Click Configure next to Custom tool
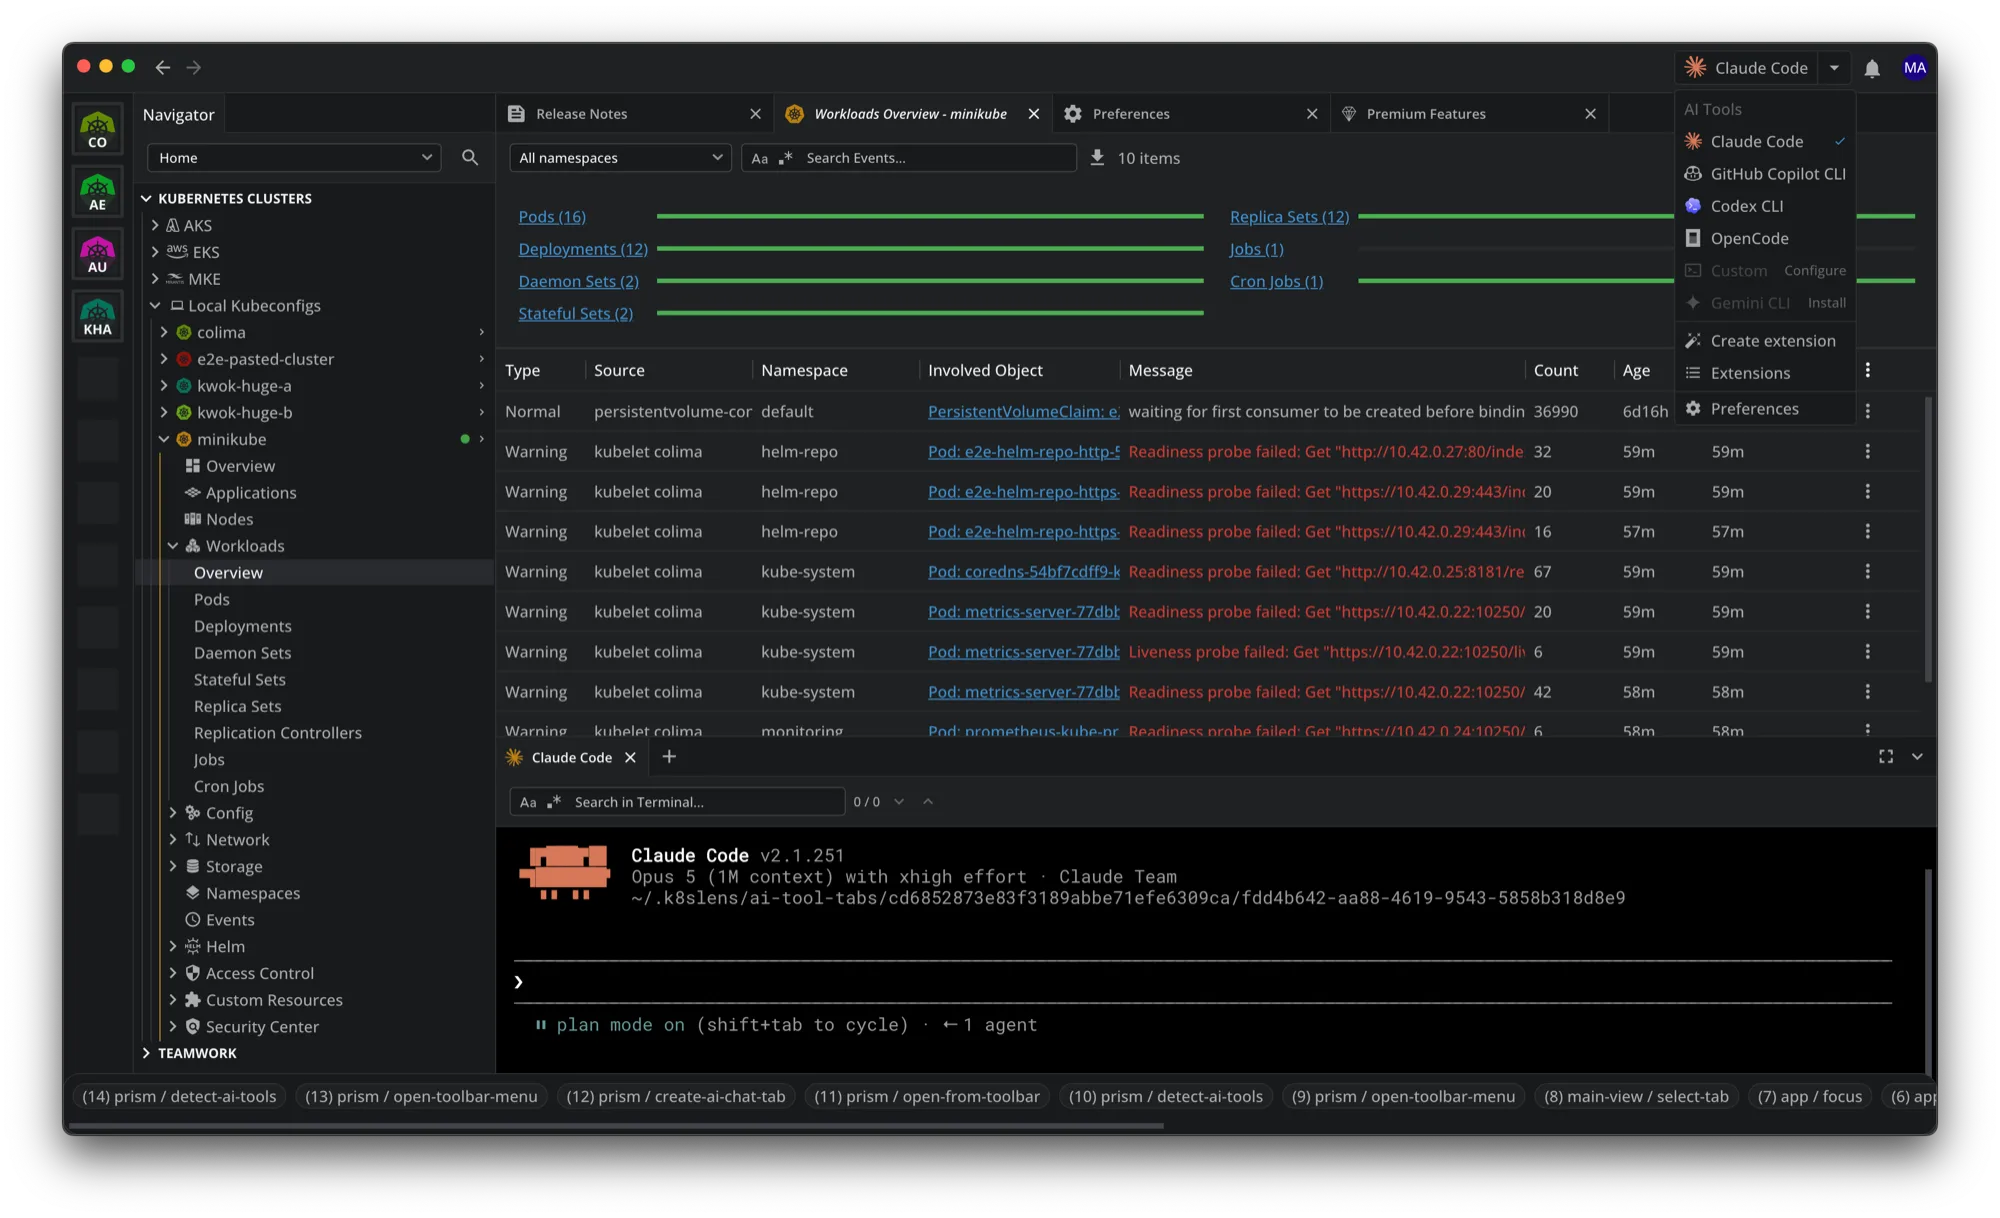Image resolution: width=2000 pixels, height=1218 pixels. pos(1815,270)
